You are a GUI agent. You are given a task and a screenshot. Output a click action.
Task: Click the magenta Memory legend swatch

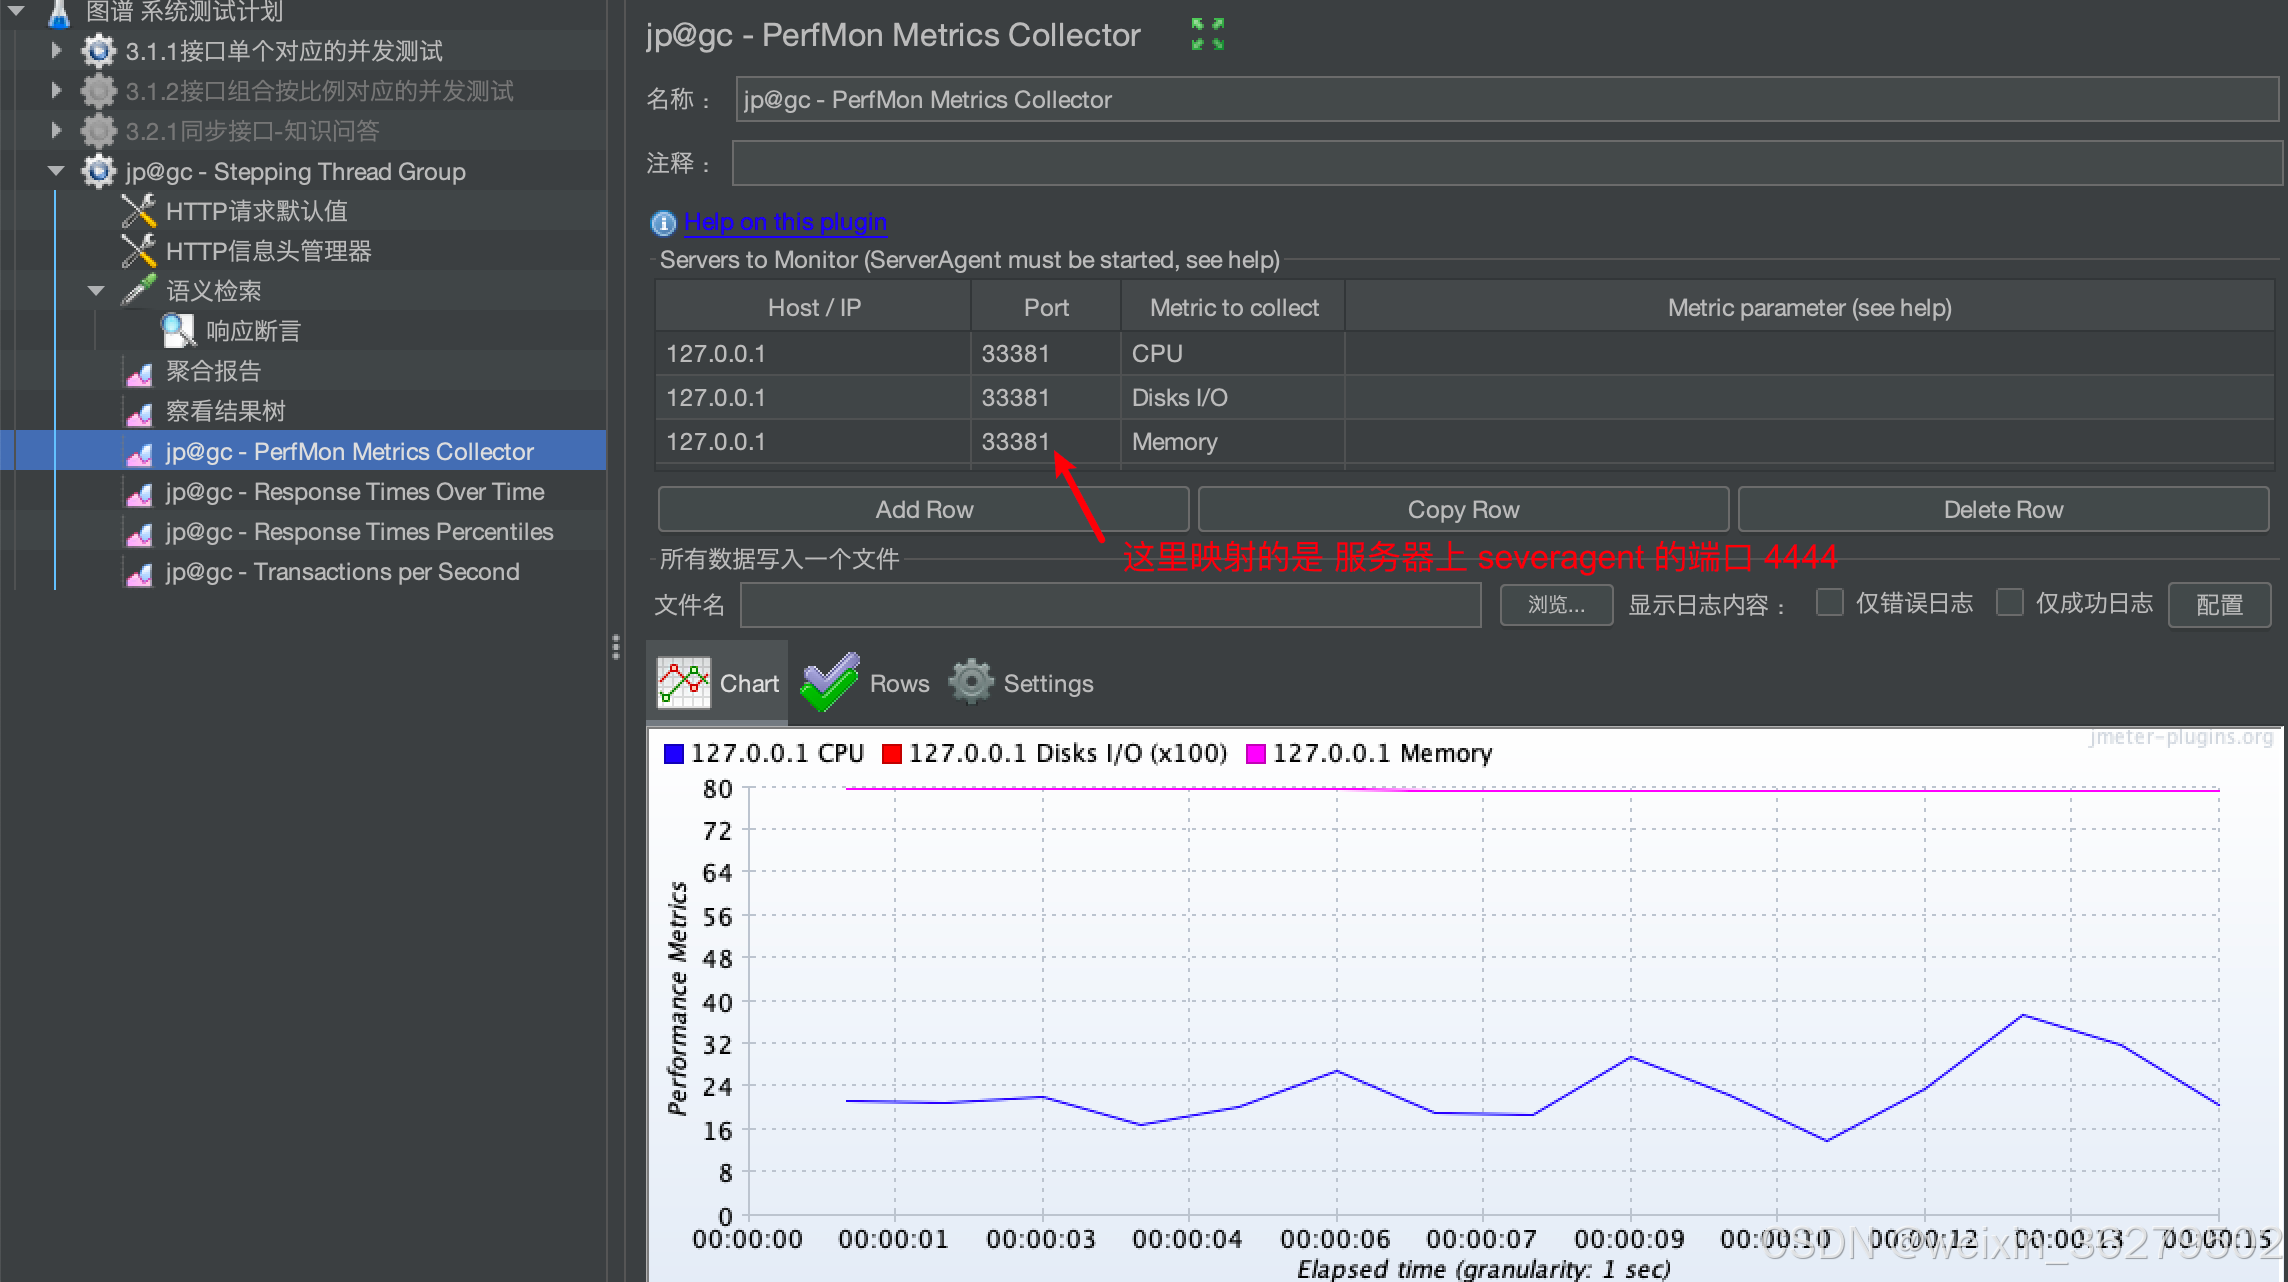(x=1258, y=752)
